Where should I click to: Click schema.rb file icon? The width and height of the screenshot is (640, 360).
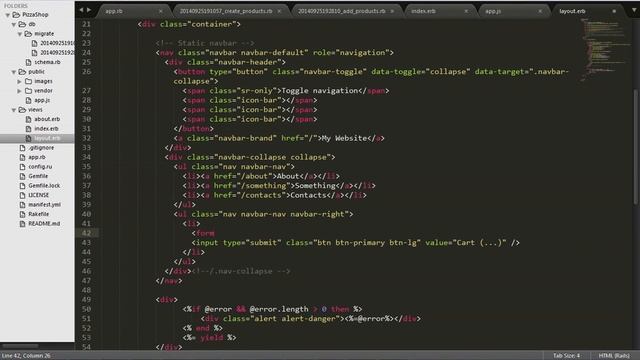[28, 62]
